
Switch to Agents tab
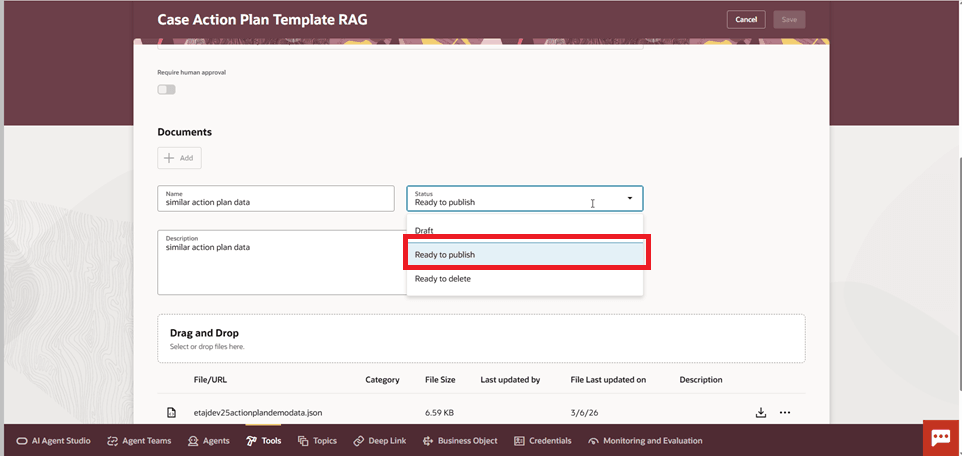[x=209, y=441]
